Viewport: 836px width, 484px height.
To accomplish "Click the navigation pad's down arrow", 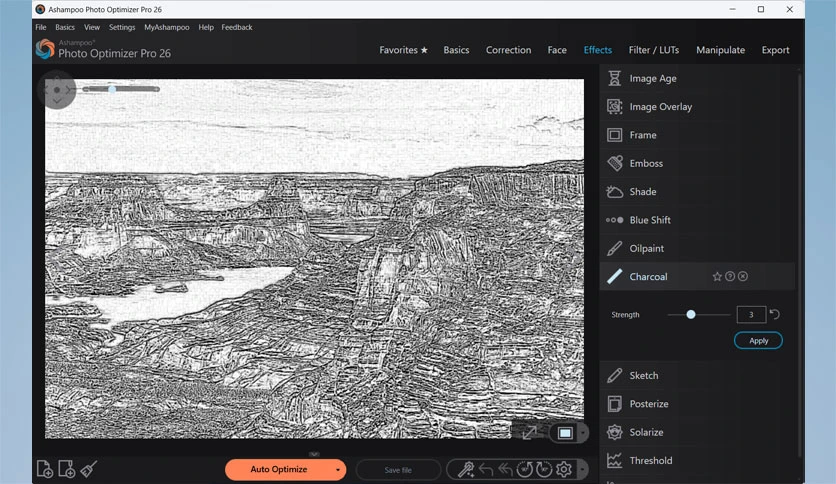I will click(x=57, y=101).
